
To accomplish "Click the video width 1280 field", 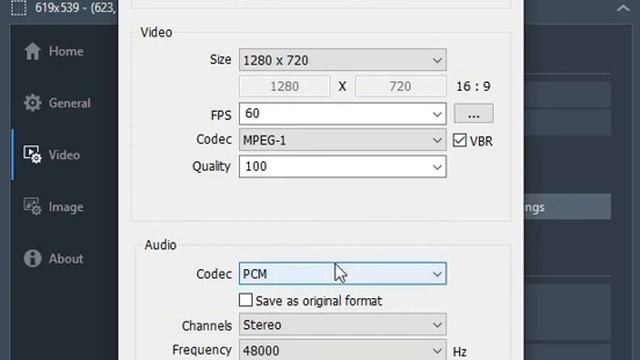I will click(284, 87).
